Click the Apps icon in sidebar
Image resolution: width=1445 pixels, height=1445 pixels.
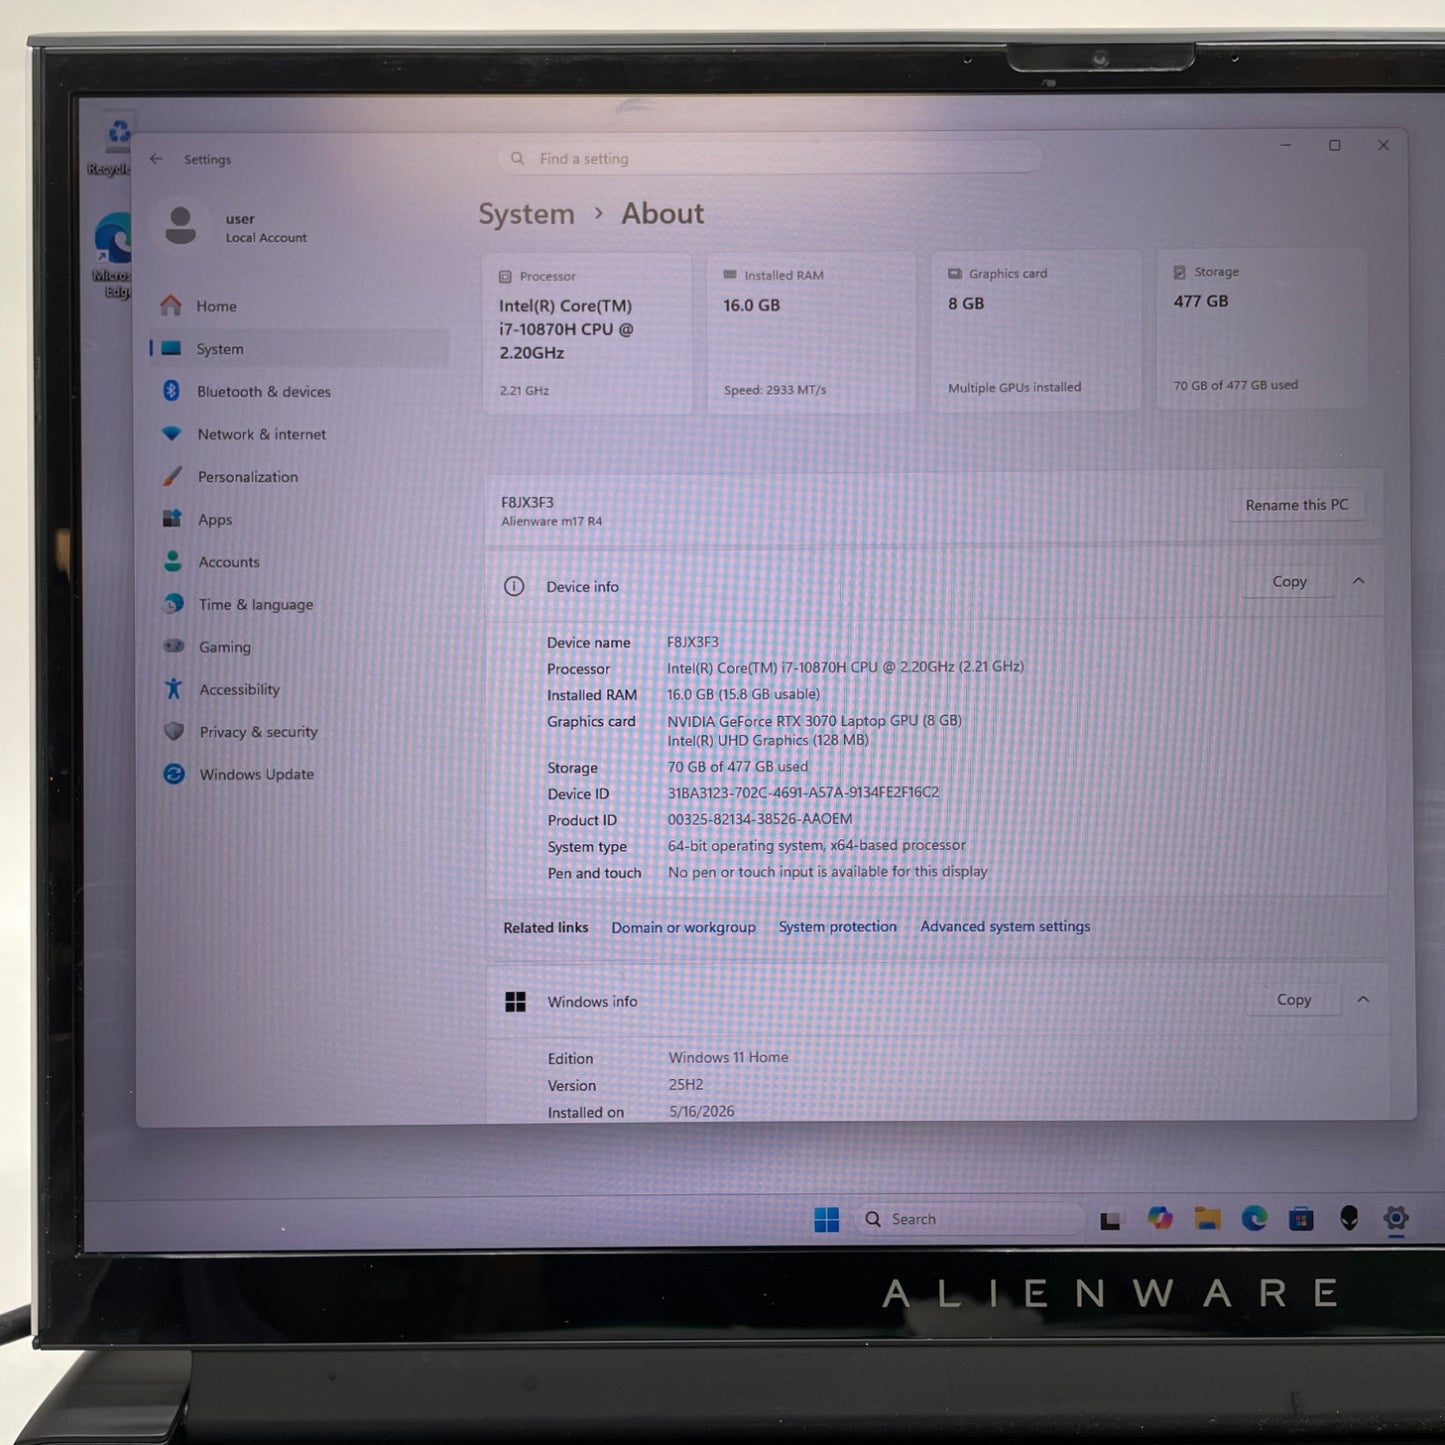point(172,519)
